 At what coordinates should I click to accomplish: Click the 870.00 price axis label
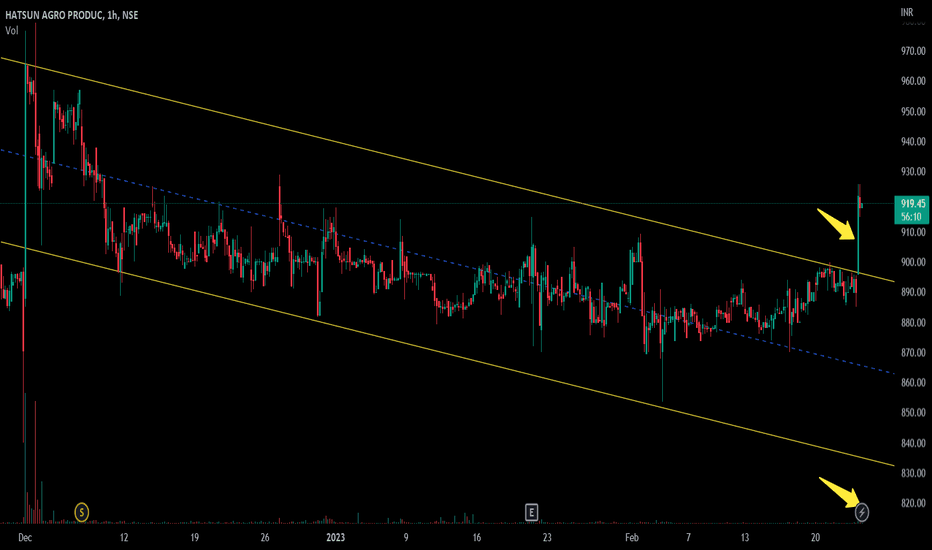[x=913, y=352]
